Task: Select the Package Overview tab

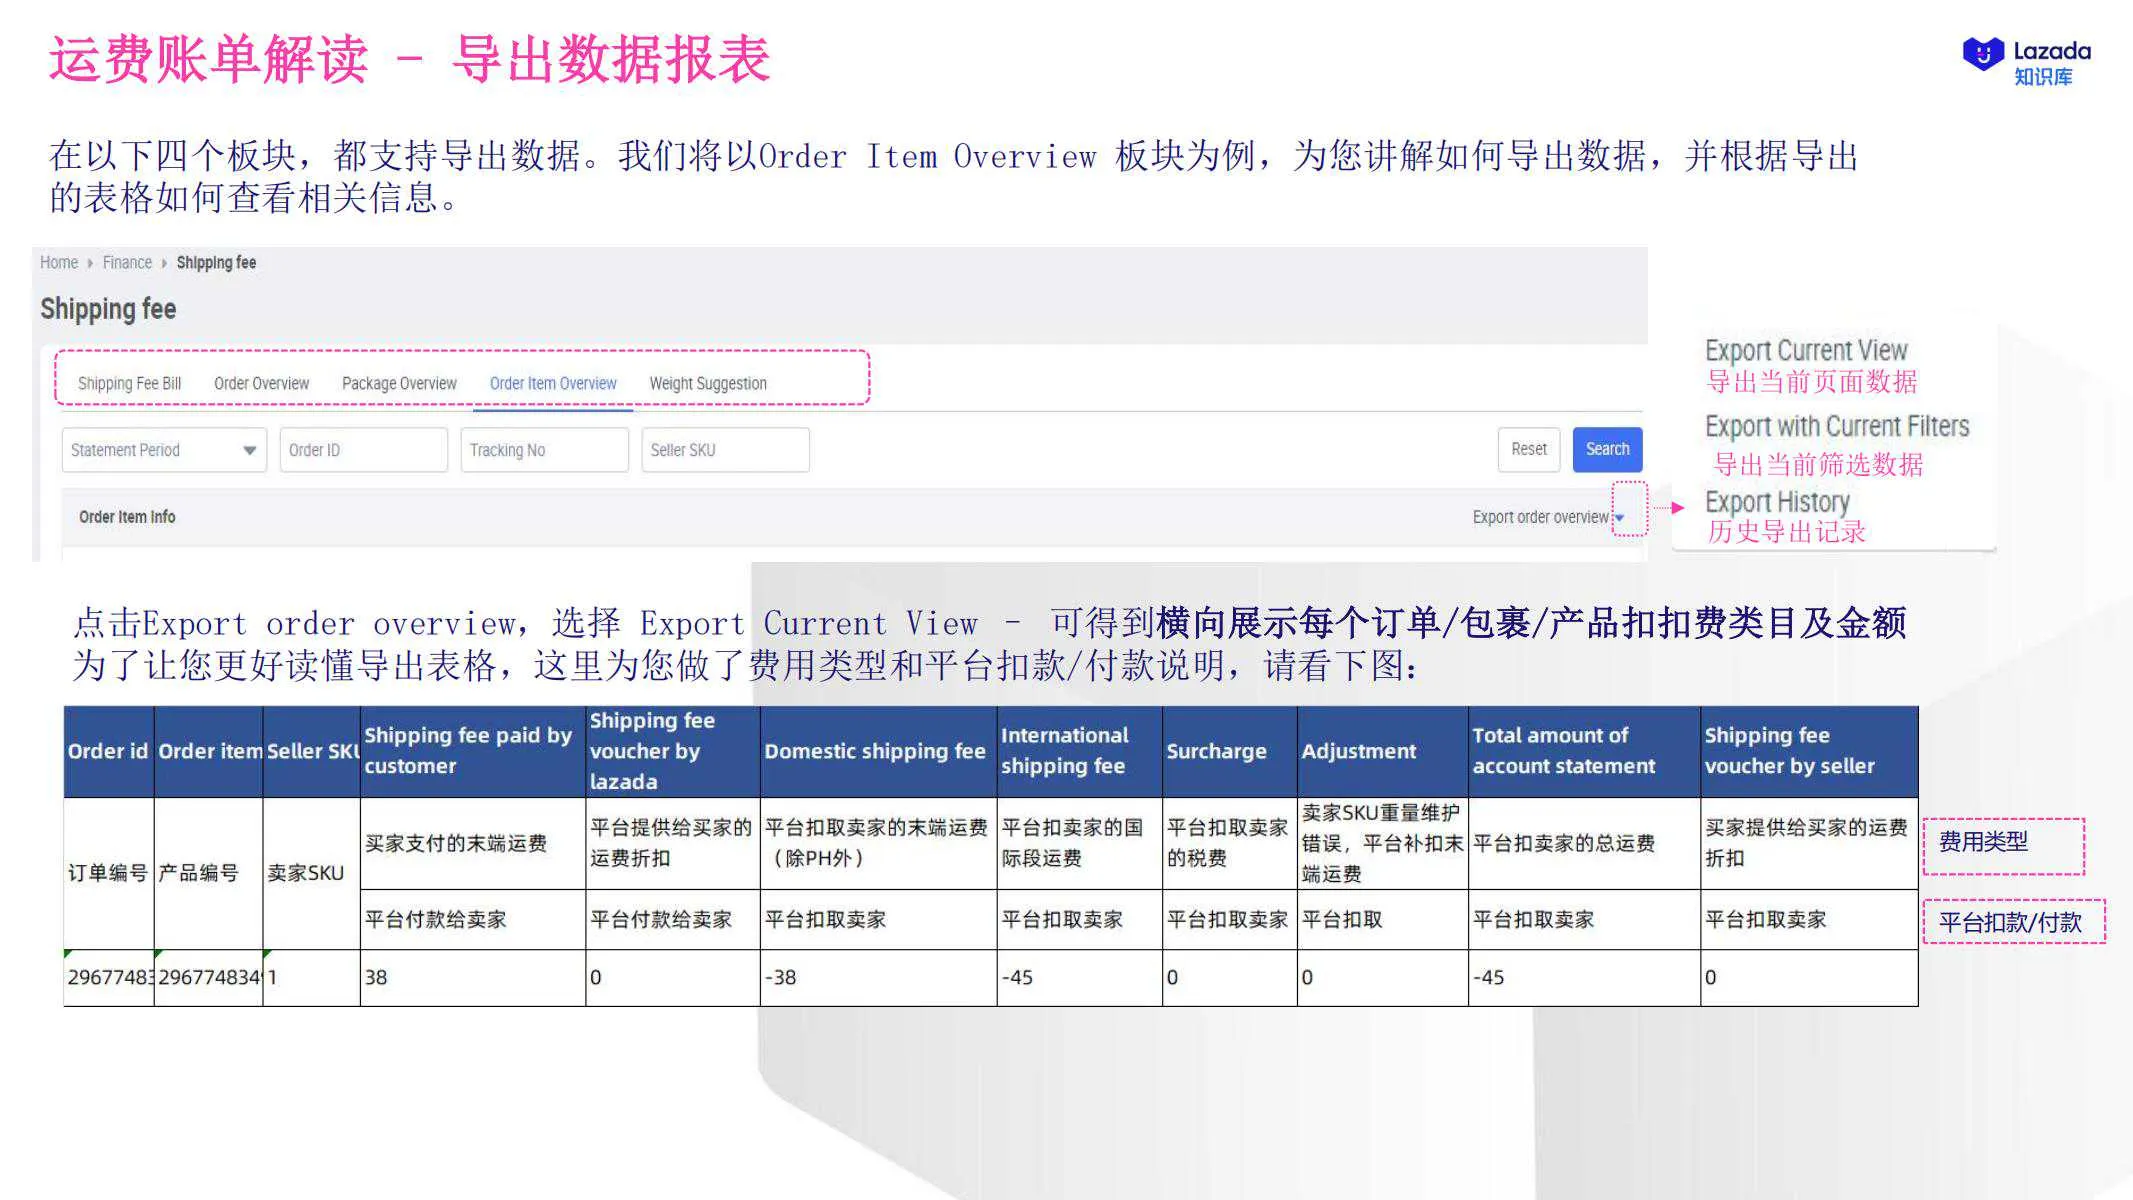Action: 399,383
